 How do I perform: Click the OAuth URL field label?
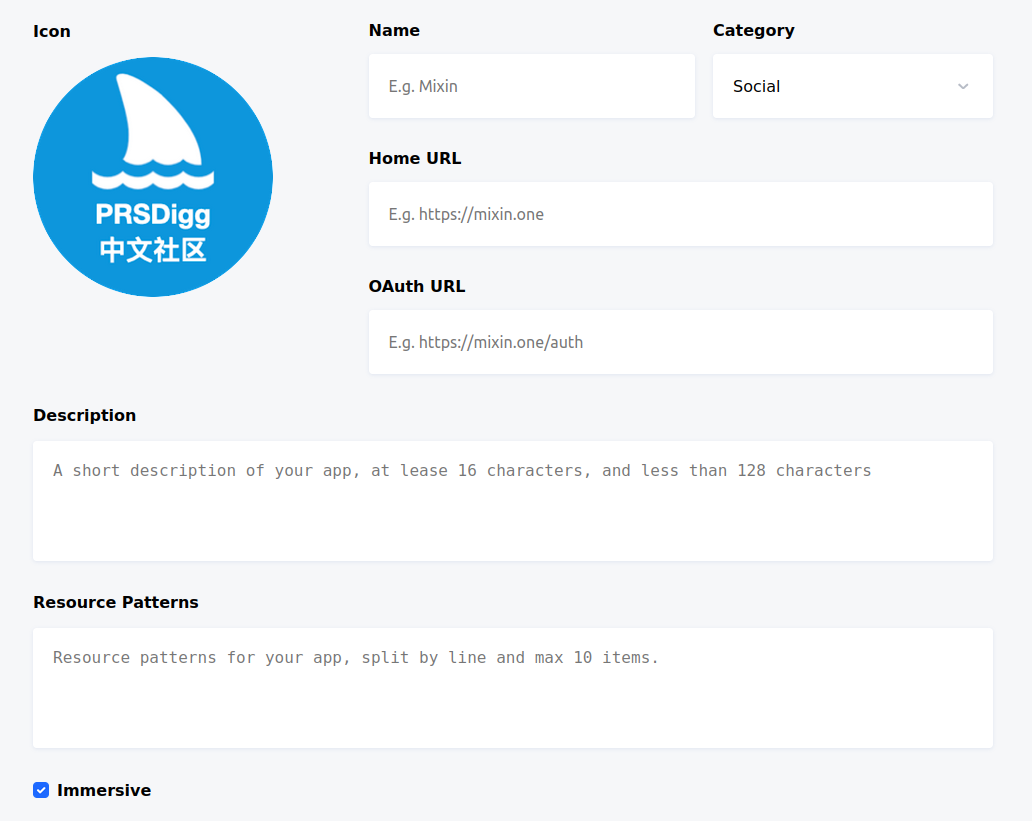tap(417, 286)
